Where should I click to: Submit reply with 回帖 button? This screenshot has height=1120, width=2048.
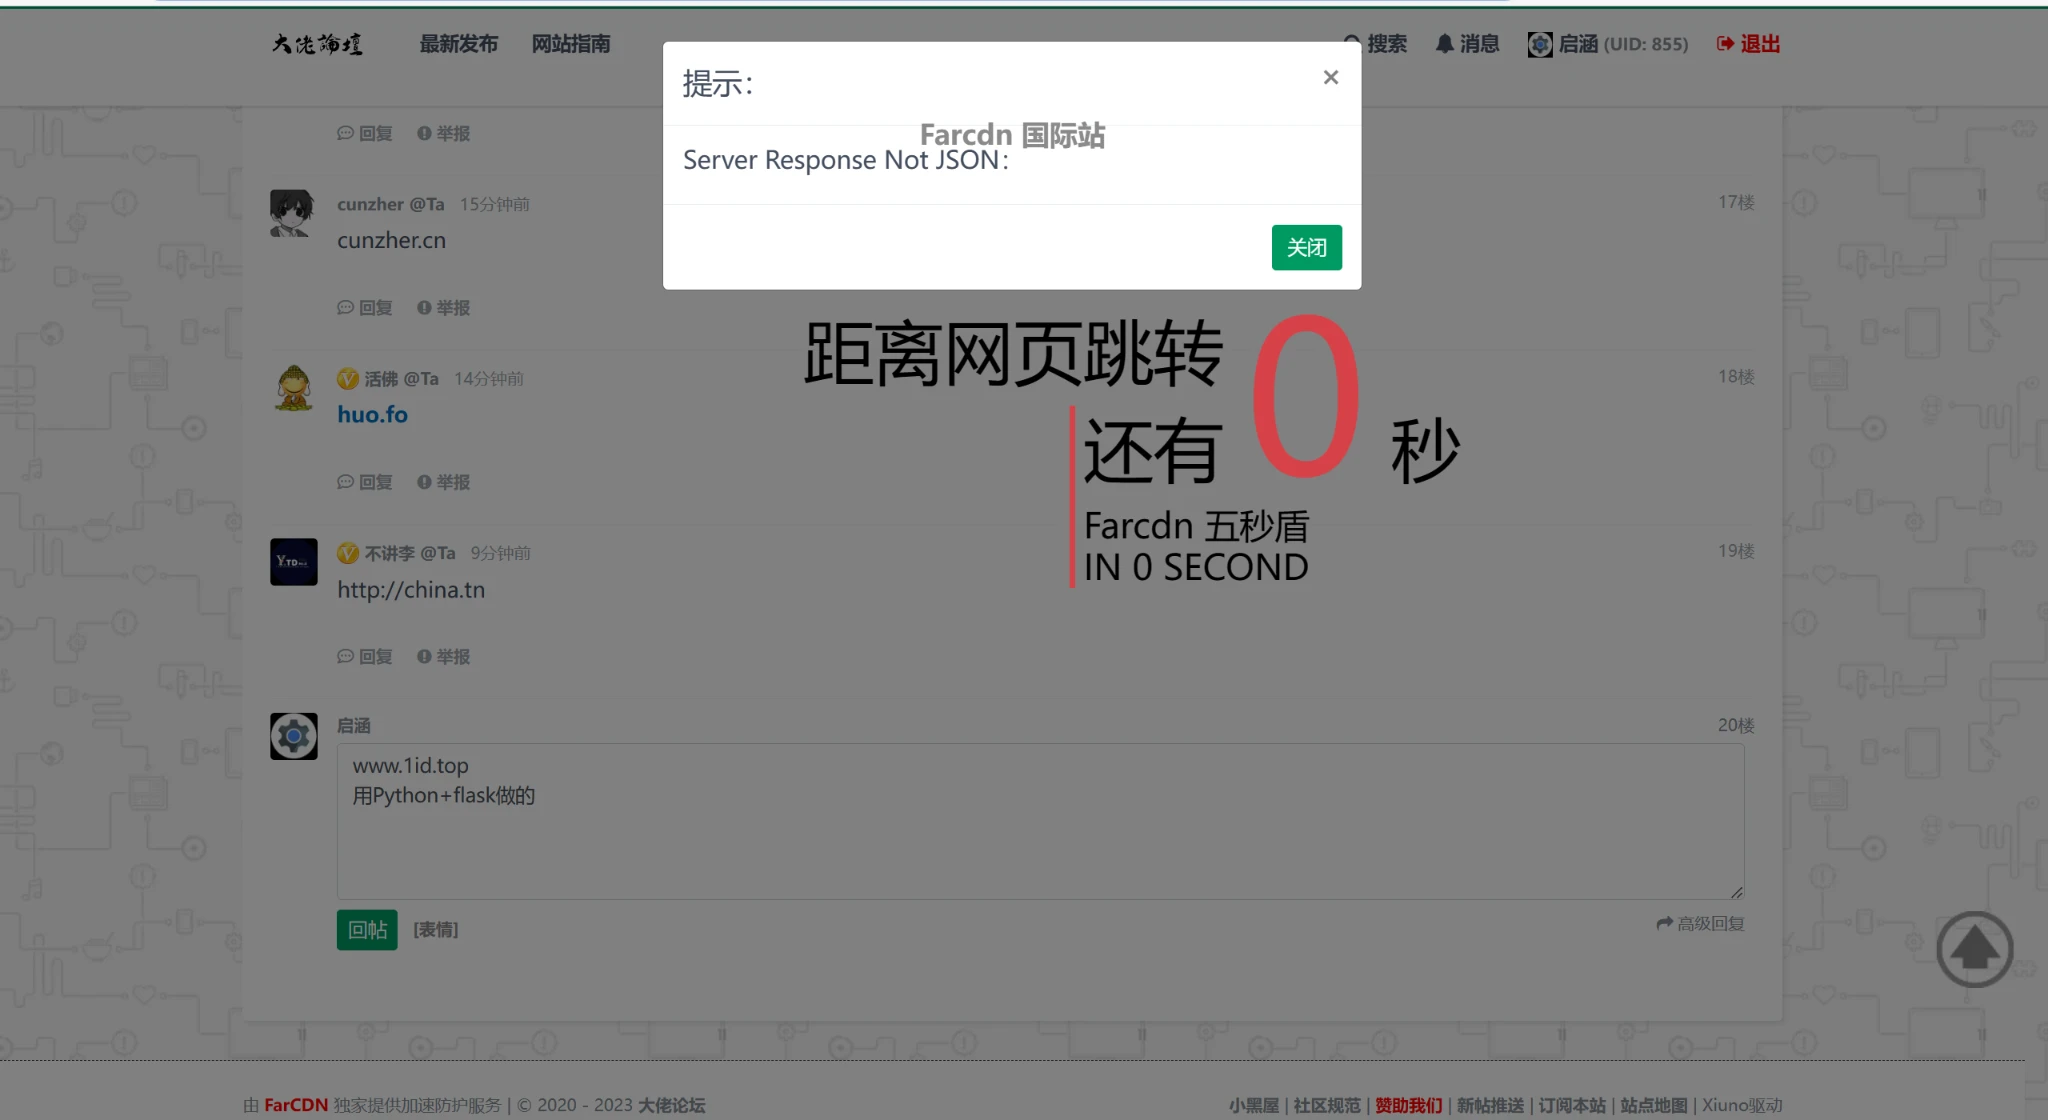(x=367, y=930)
